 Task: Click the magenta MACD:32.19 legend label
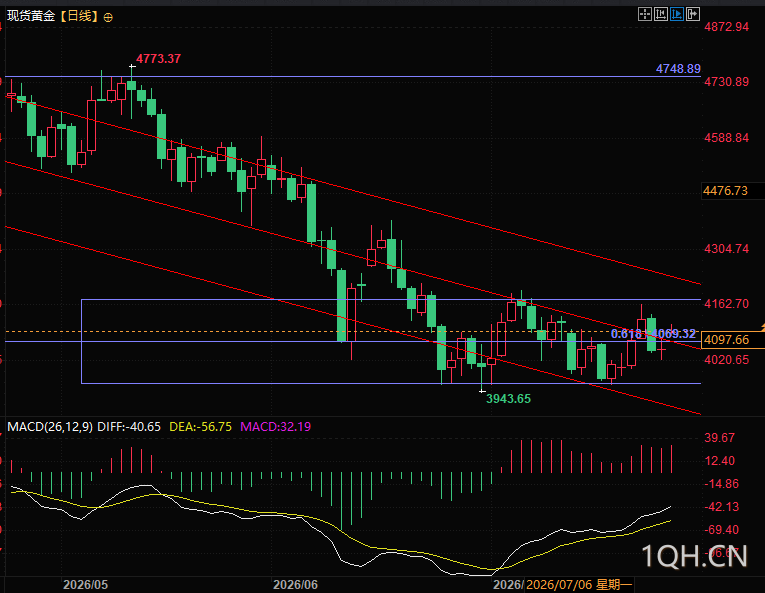[276, 427]
